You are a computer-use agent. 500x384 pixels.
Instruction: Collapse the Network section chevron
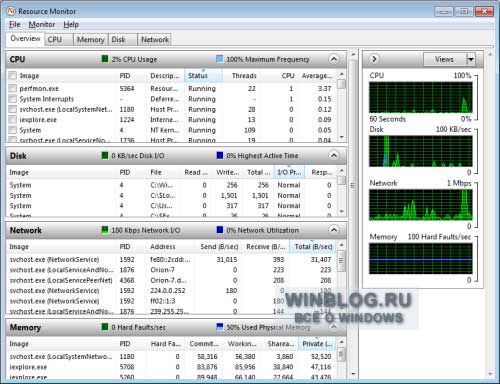click(x=333, y=230)
